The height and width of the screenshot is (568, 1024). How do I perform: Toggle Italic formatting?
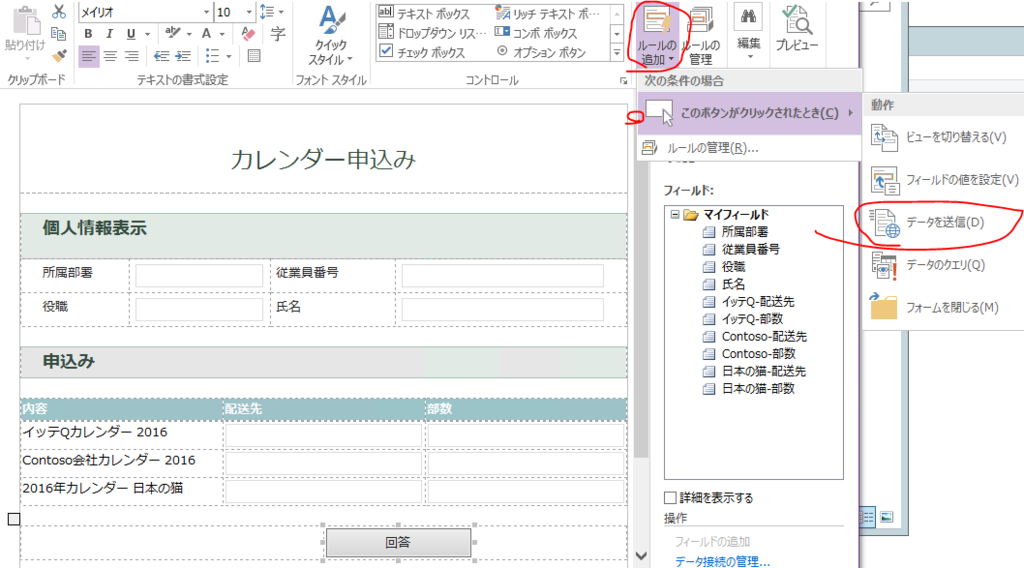click(x=109, y=33)
